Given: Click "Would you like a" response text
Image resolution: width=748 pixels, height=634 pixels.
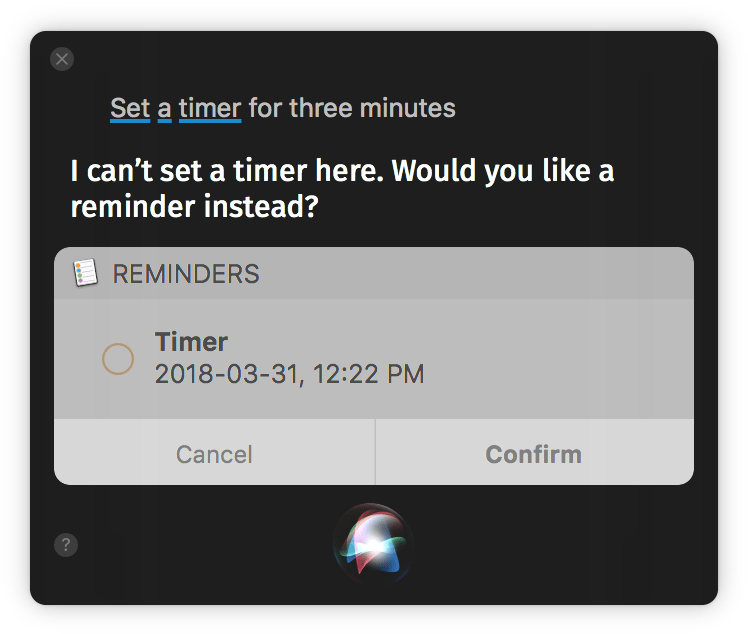Looking at the screenshot, I should pos(503,171).
